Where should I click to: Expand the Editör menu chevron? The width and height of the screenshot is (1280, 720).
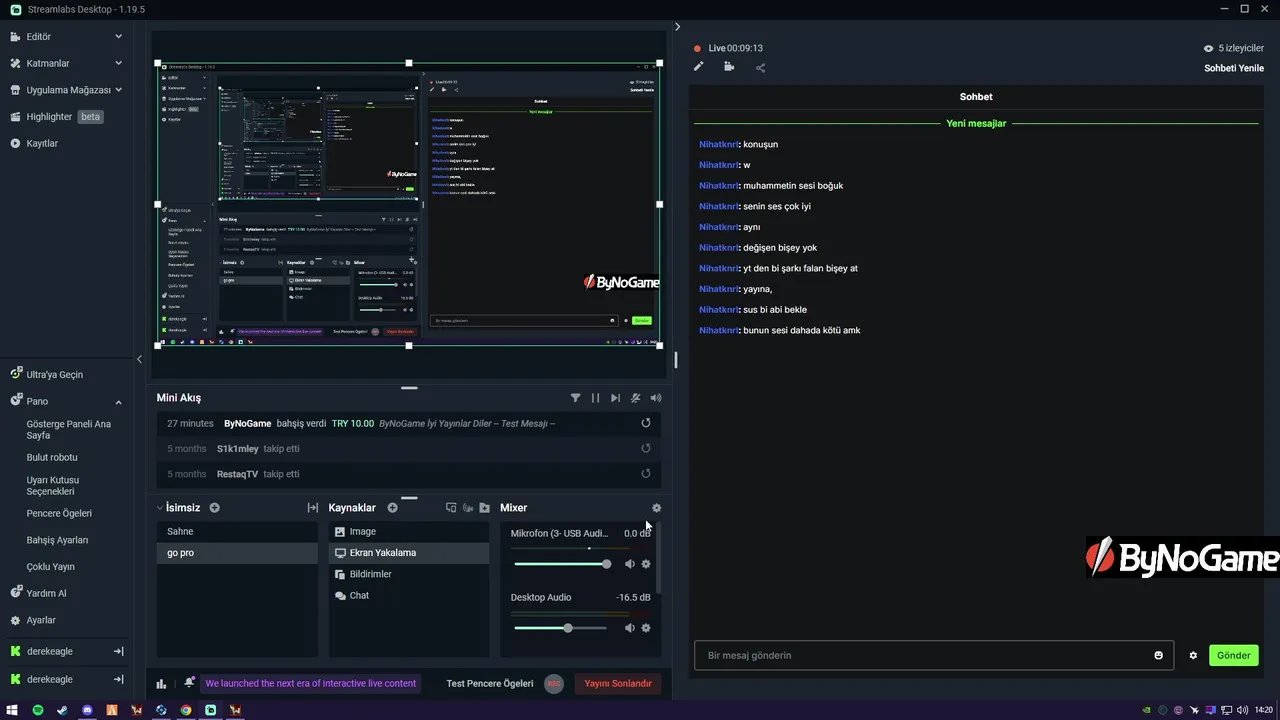tap(118, 36)
